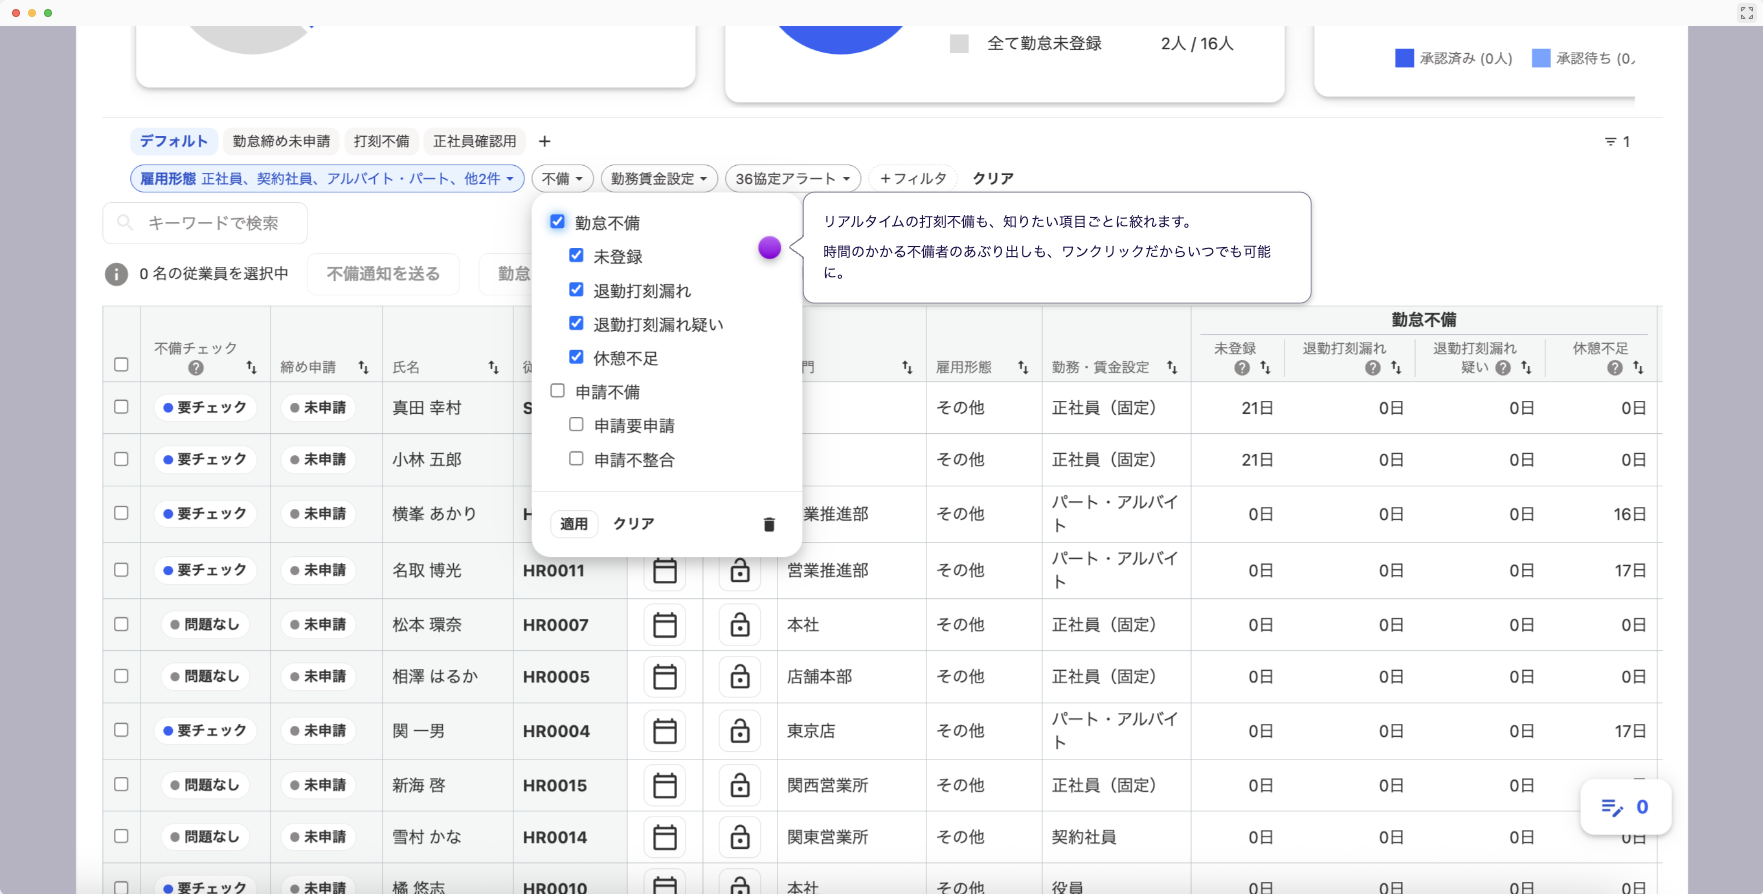
Task: Click キーワードで検索 search field
Action: click(x=205, y=223)
